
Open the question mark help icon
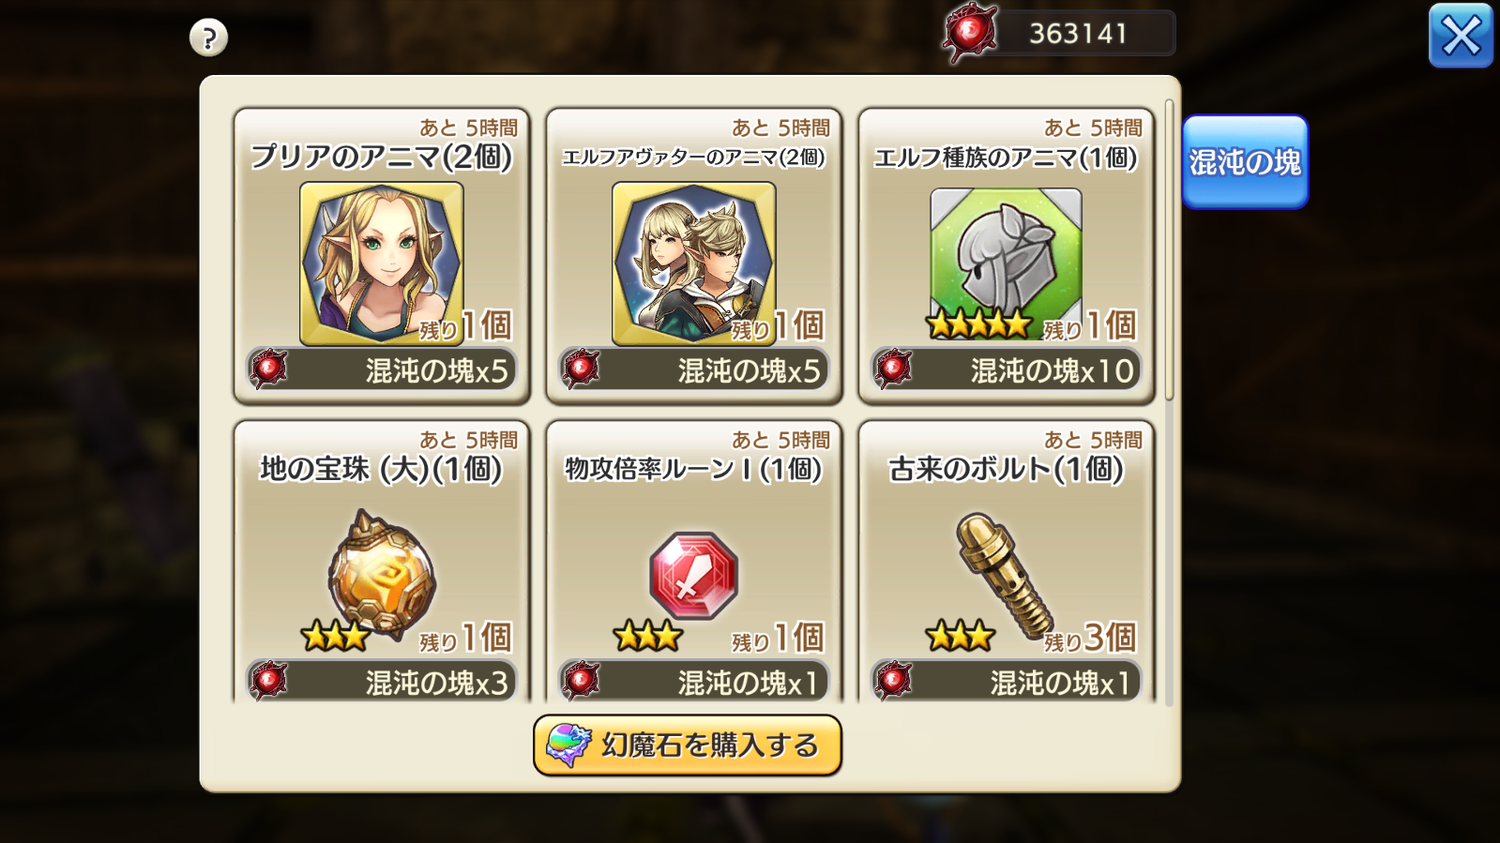pyautogui.click(x=208, y=38)
